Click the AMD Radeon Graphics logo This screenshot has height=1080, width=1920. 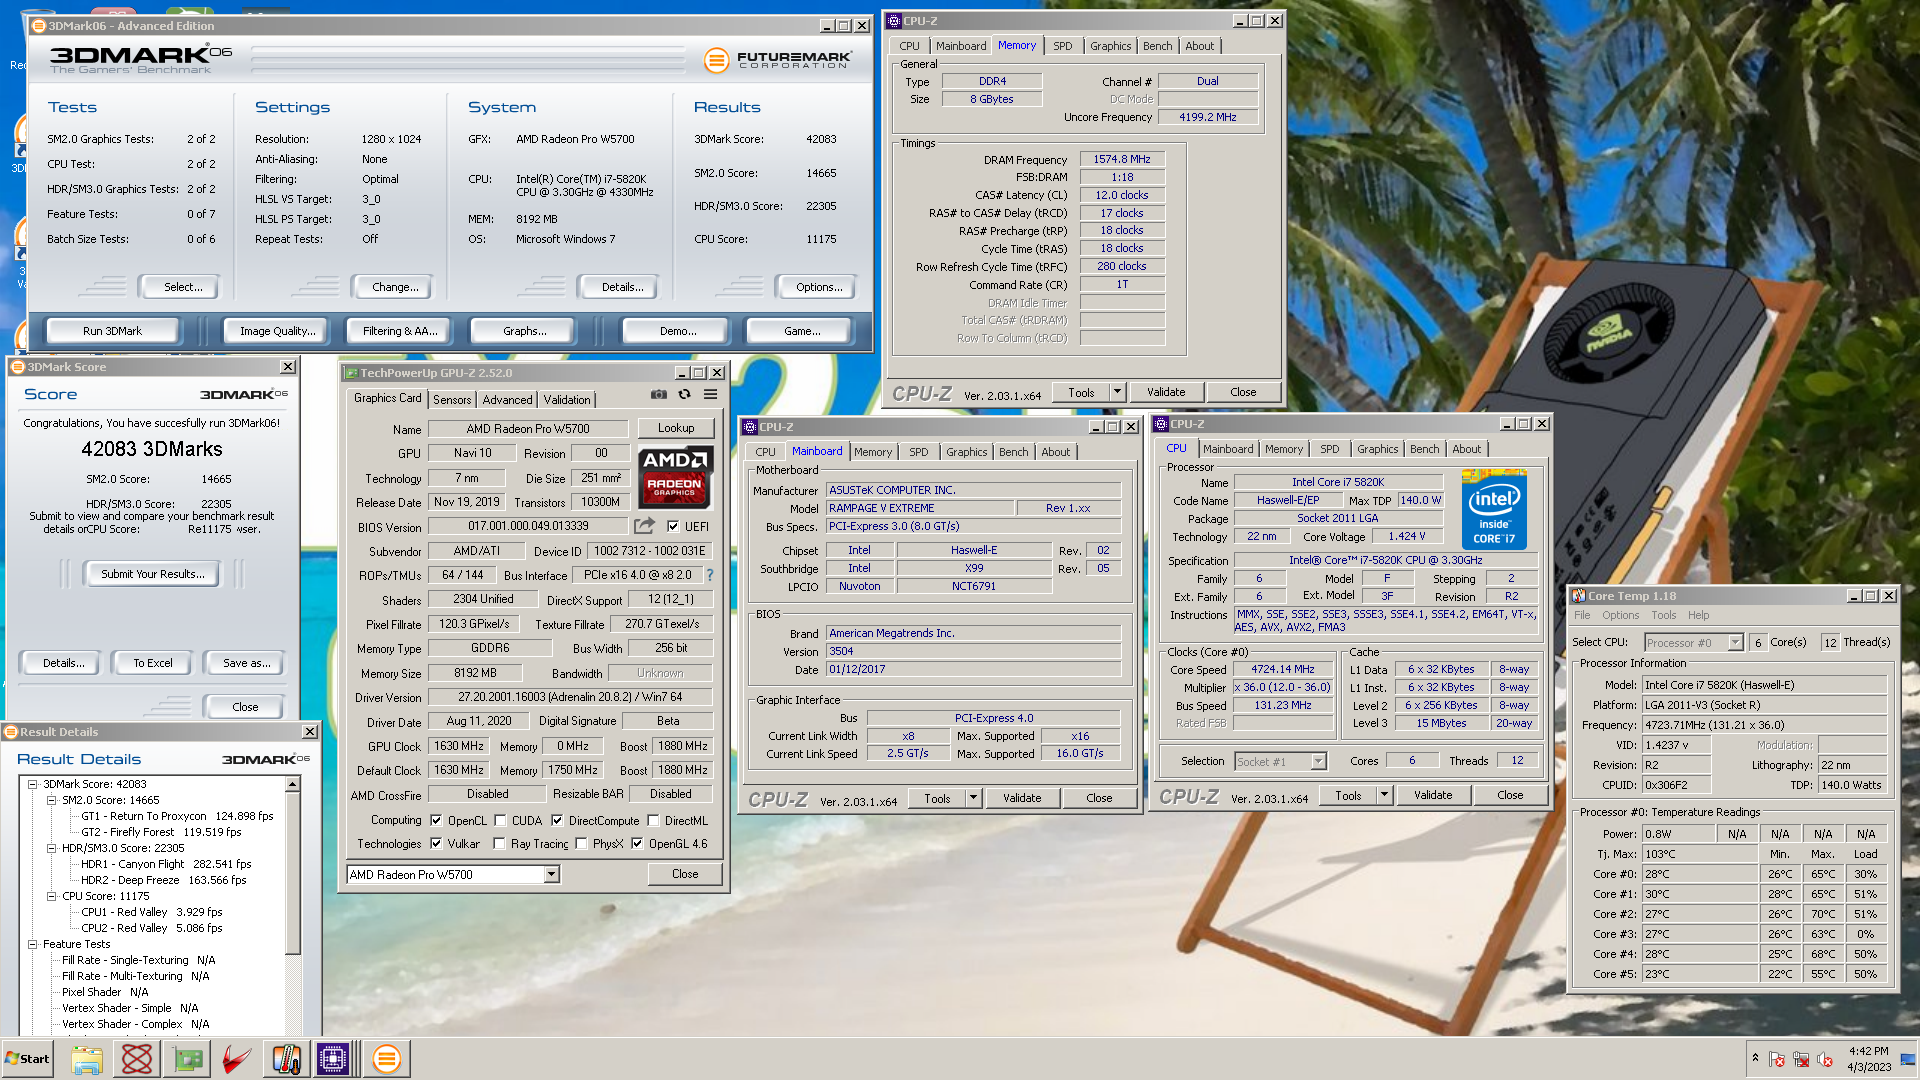[x=675, y=478]
